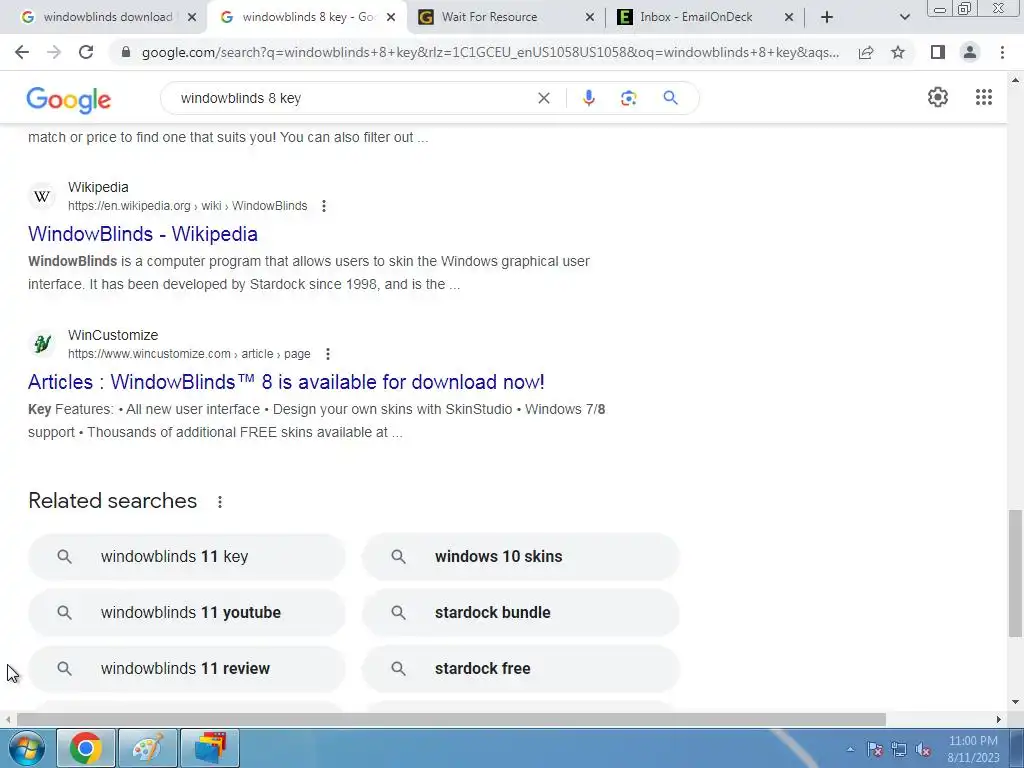
Task: Click Chrome in the taskbar
Action: point(86,748)
